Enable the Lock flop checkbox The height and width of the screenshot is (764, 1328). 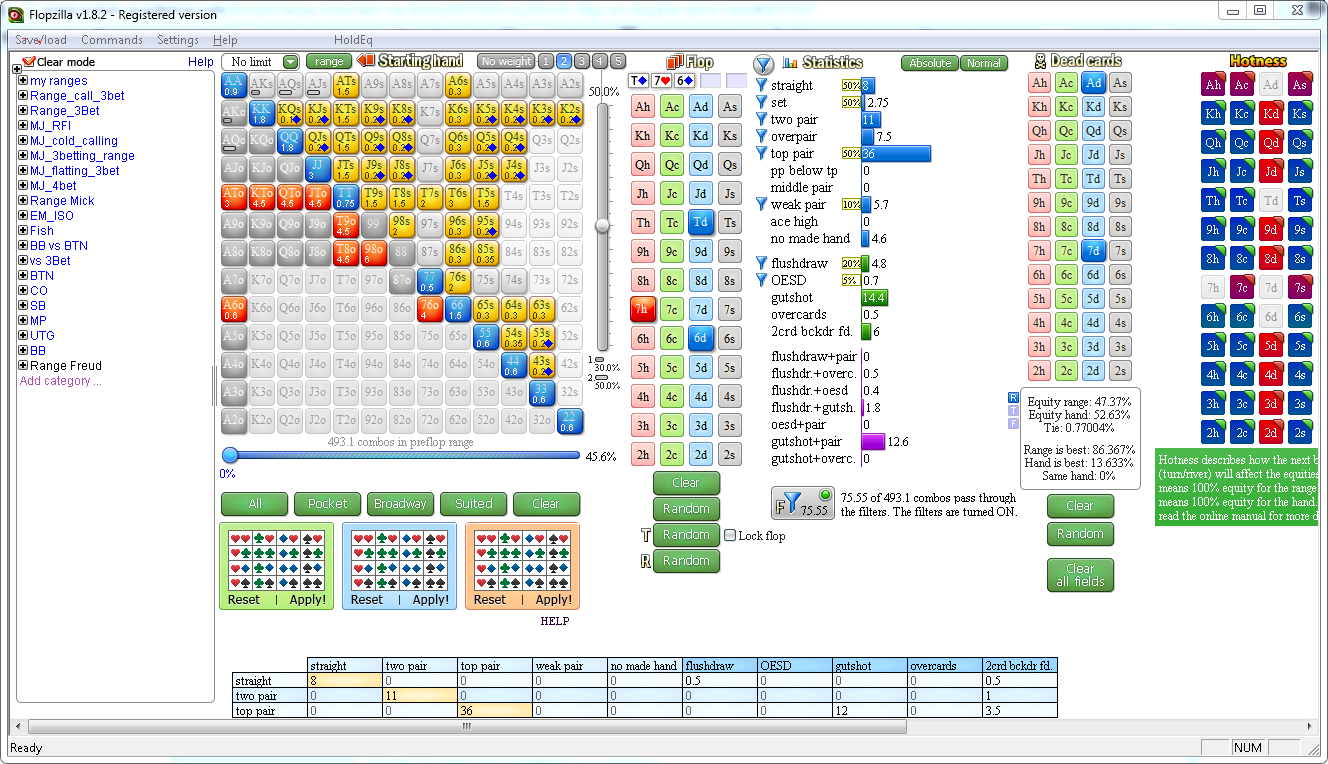(730, 535)
